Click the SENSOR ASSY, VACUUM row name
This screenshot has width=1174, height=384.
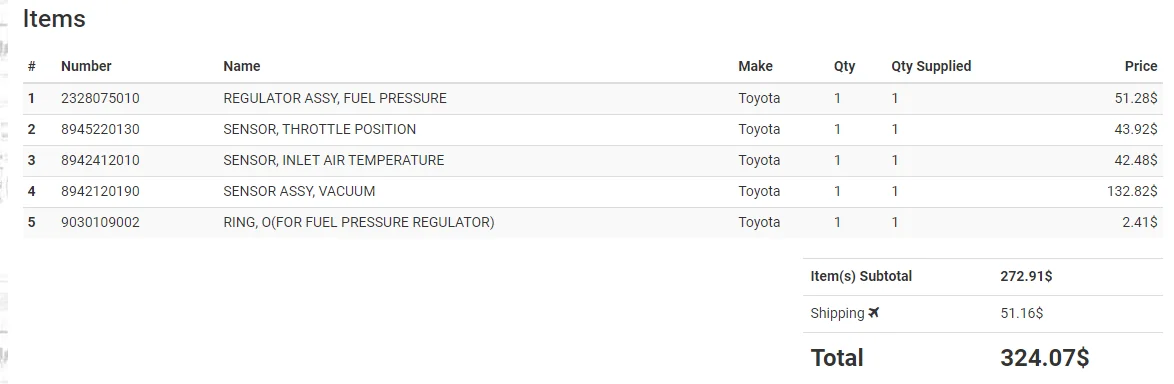(299, 191)
